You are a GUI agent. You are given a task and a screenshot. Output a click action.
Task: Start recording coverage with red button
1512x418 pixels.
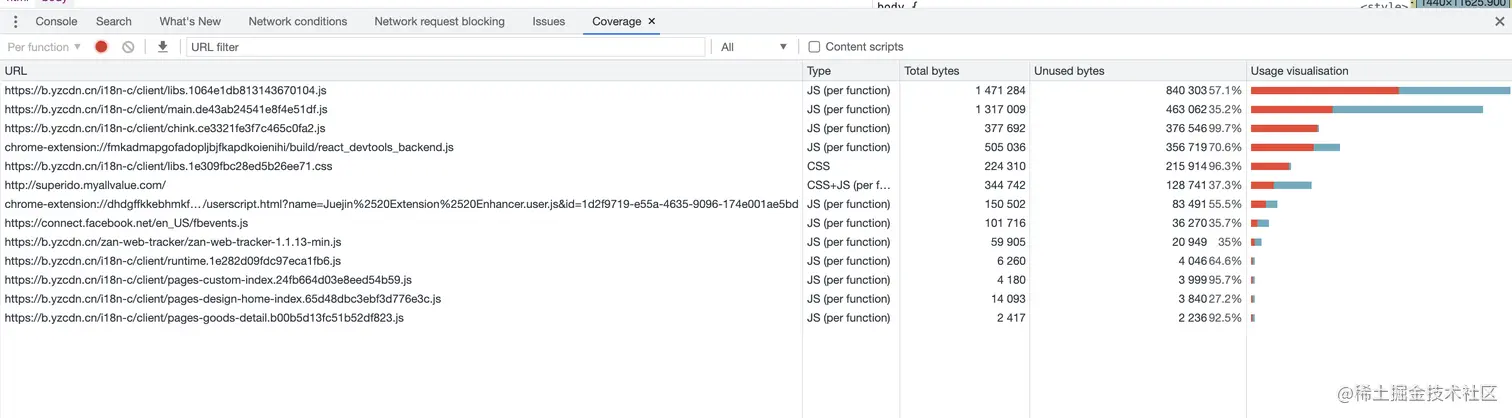(x=101, y=47)
